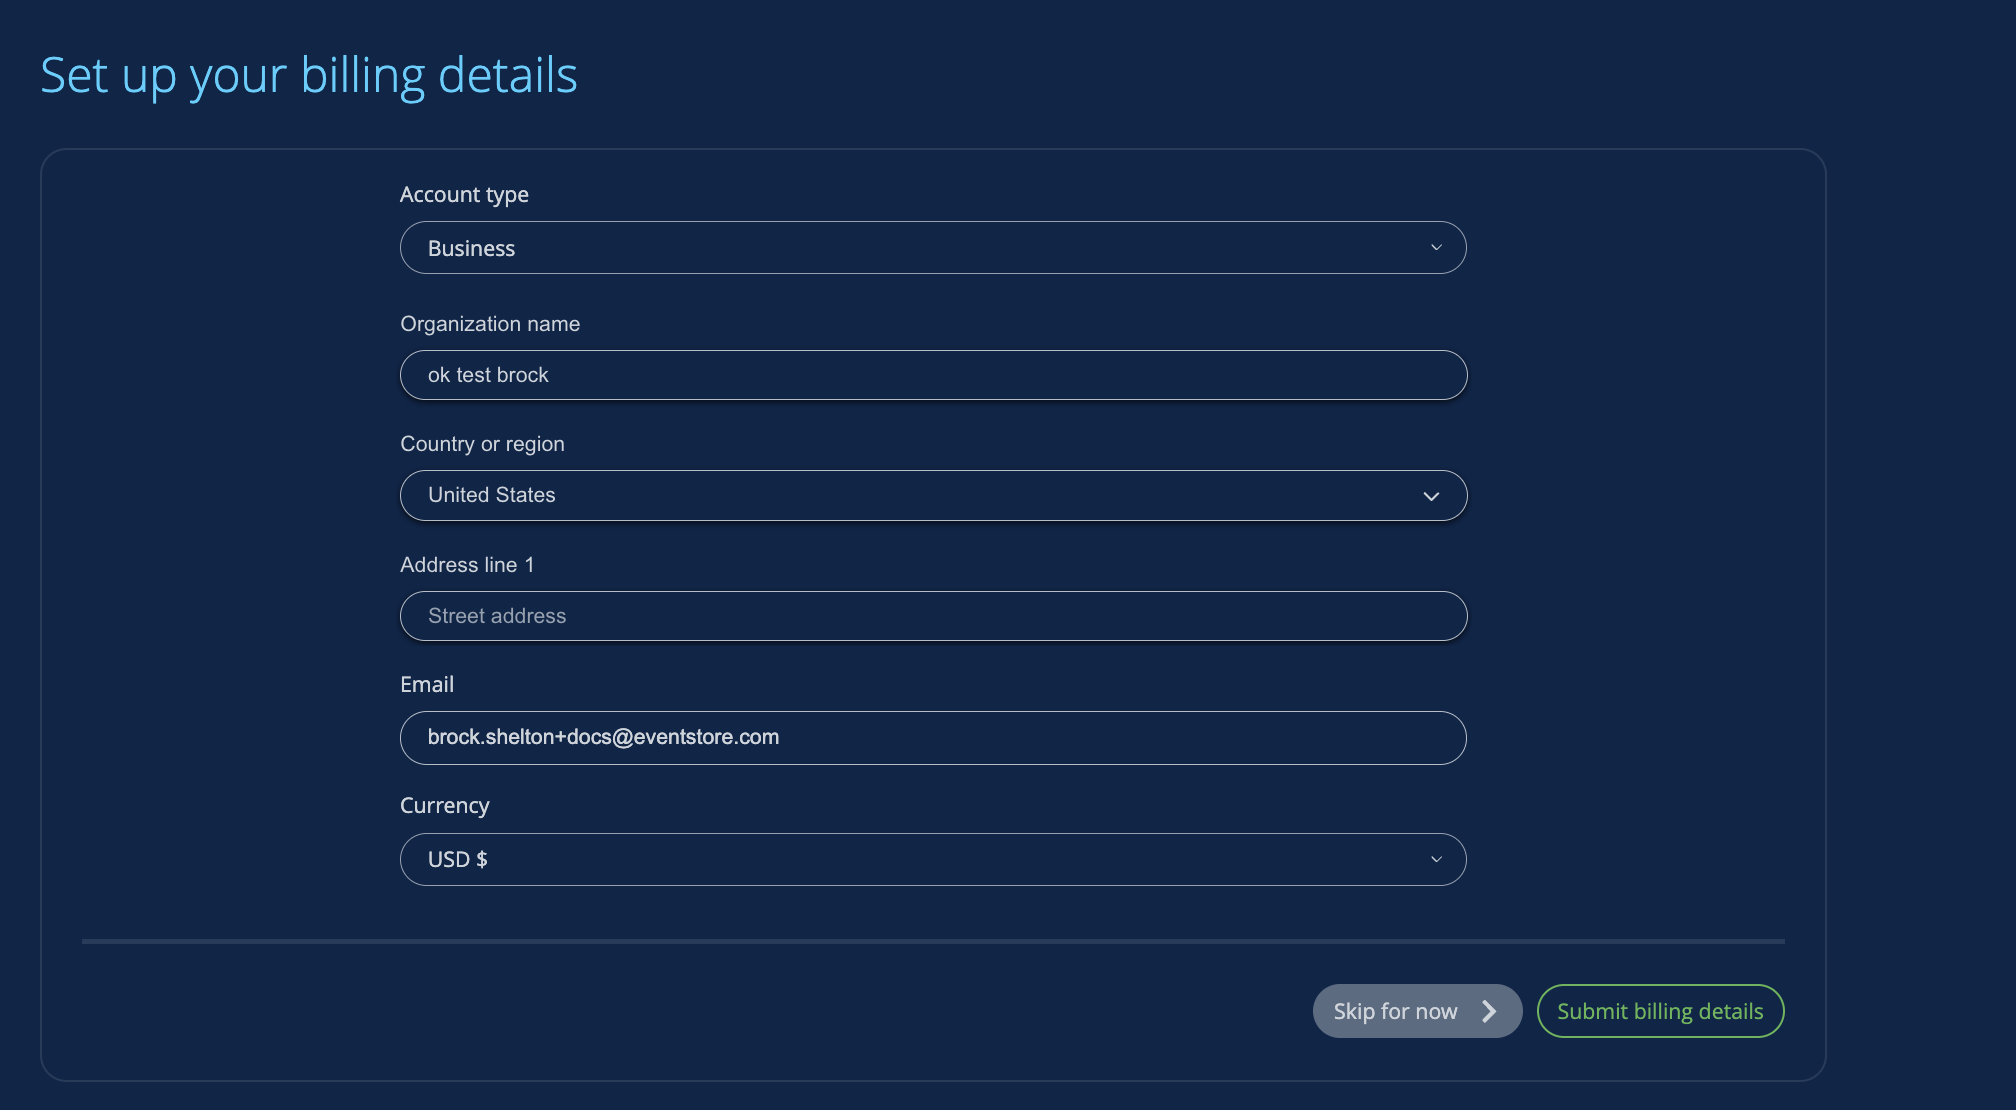Open the Country or region dropdown
Screen dimensions: 2016x1110
(933, 496)
